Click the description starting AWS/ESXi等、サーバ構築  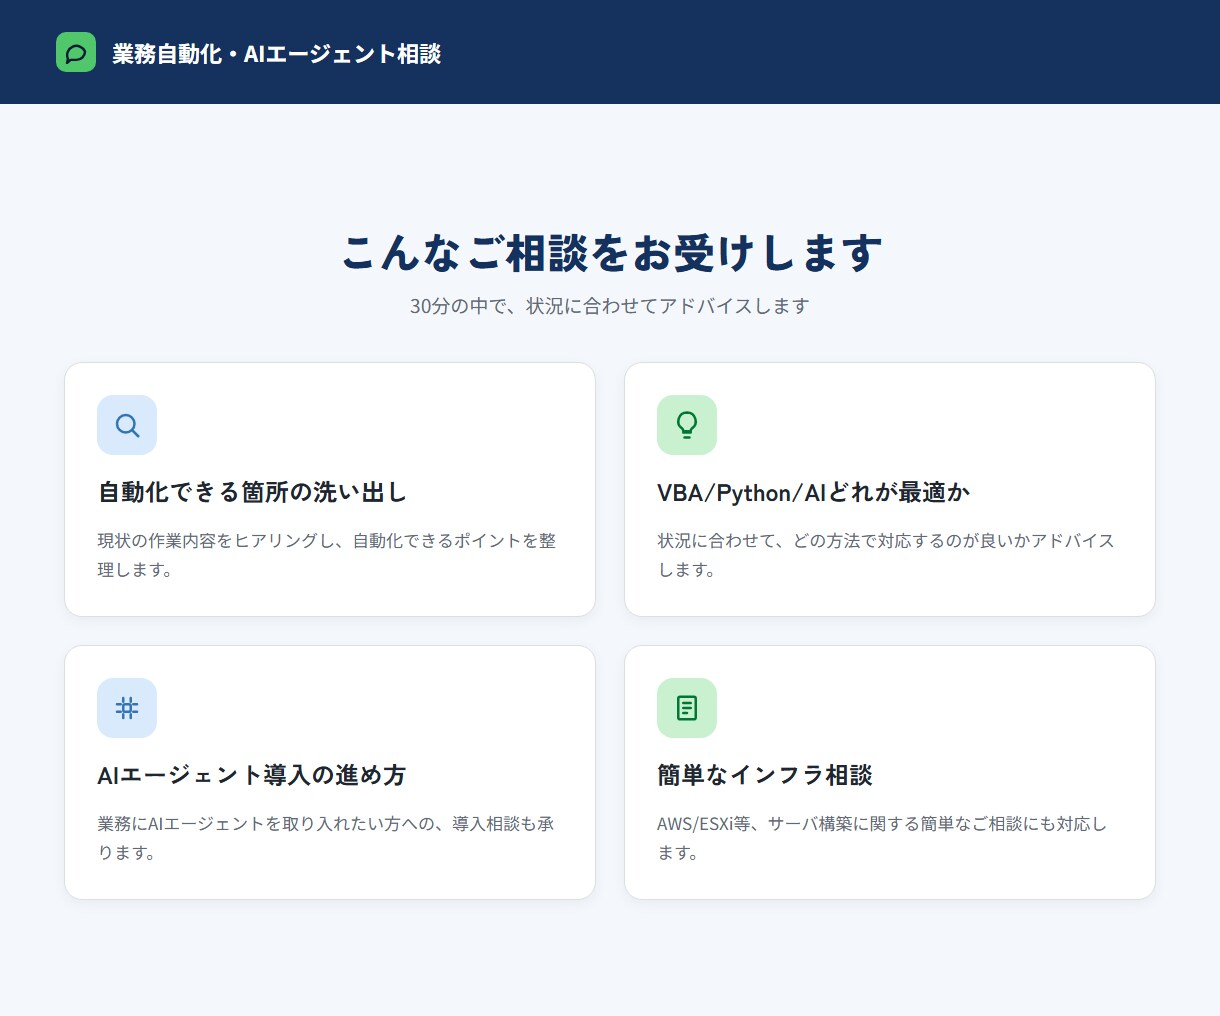(x=882, y=838)
